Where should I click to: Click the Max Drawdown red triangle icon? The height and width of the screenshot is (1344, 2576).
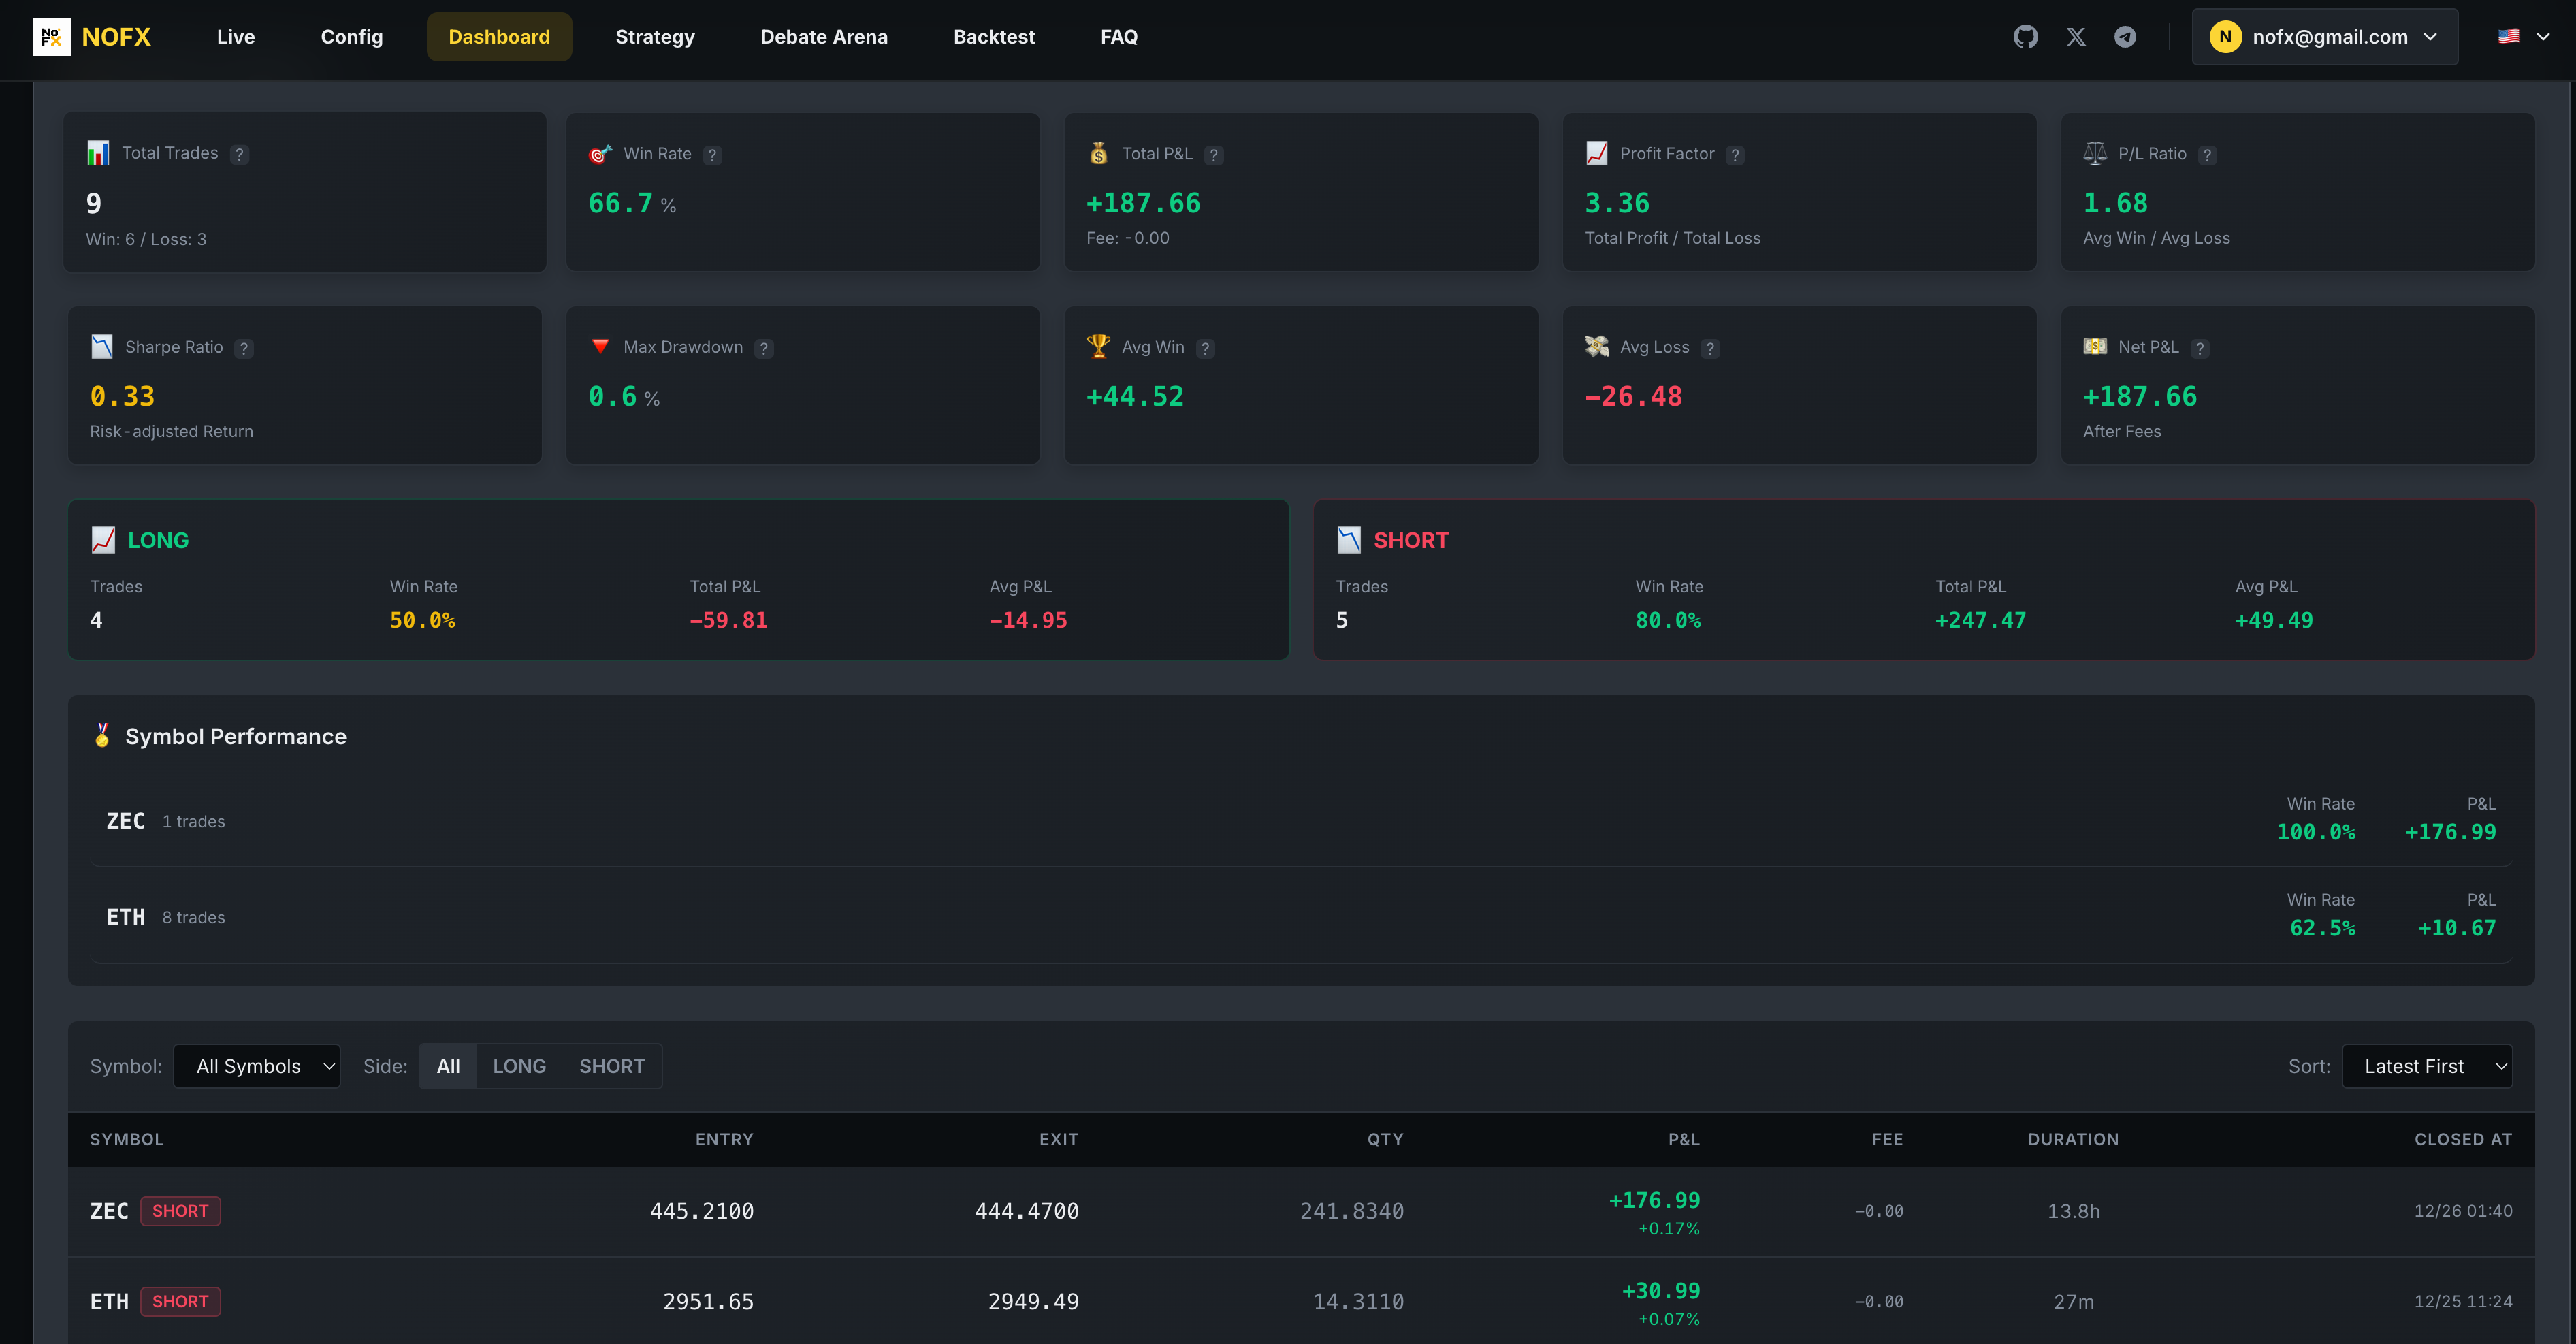coord(600,346)
